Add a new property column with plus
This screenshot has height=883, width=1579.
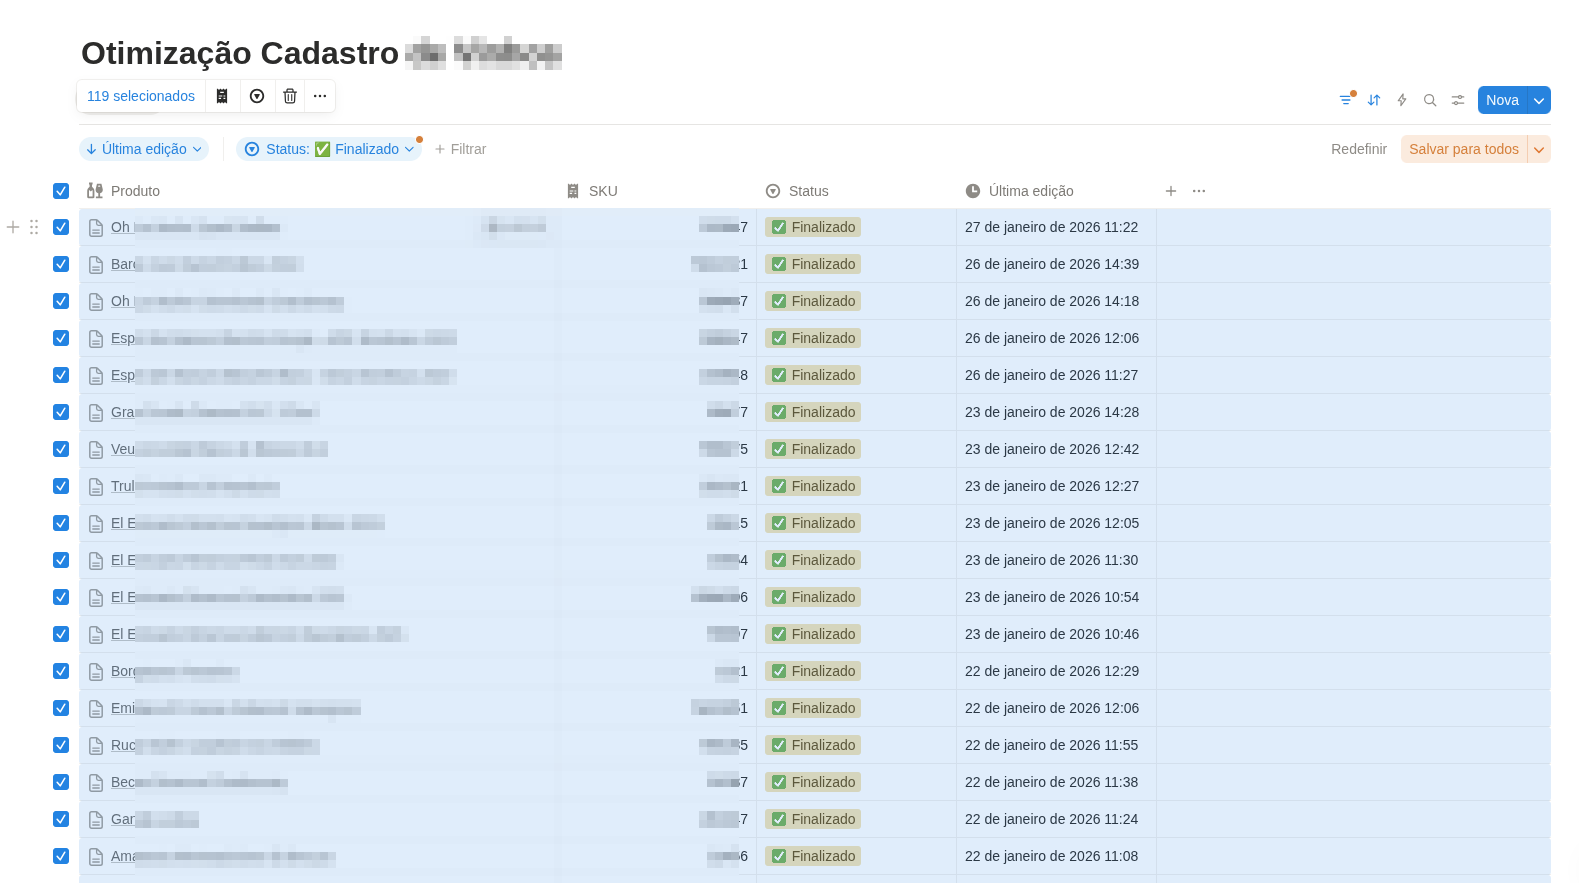pos(1171,191)
